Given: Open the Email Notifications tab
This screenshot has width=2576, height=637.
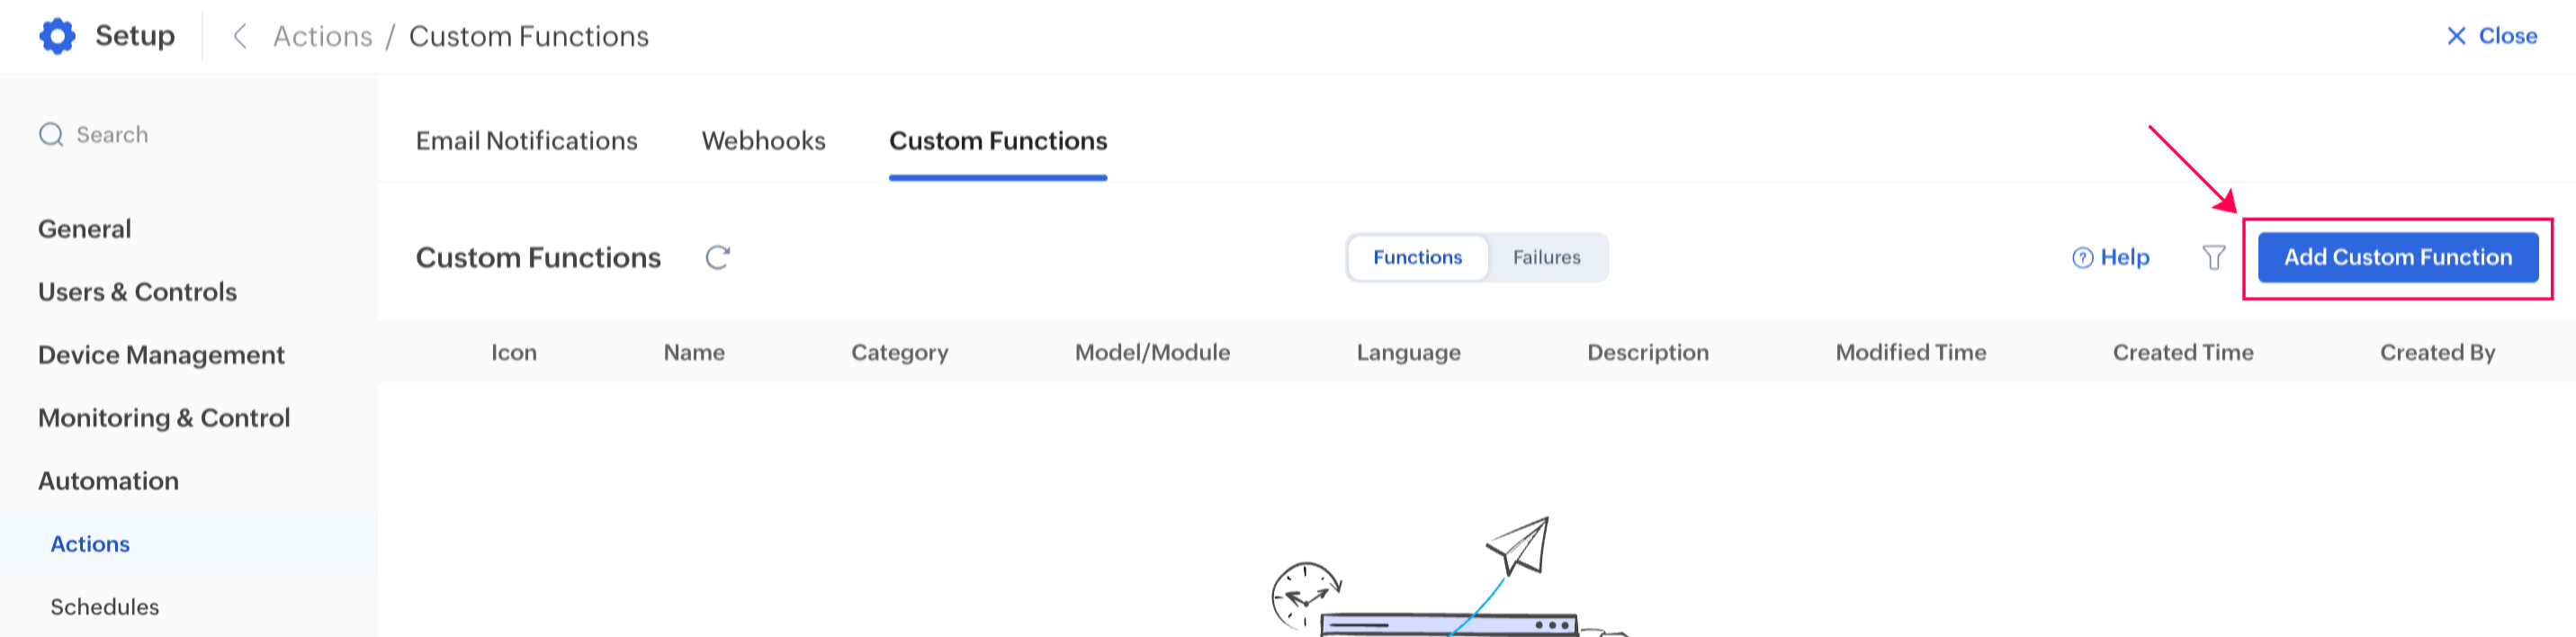Looking at the screenshot, I should tap(526, 141).
